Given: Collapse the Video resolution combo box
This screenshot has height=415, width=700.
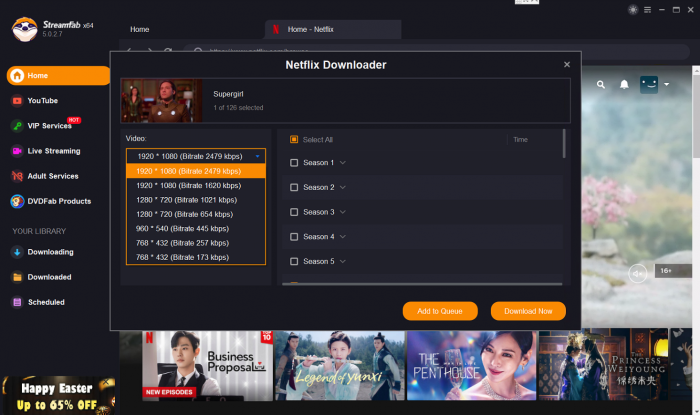Looking at the screenshot, I should [x=196, y=156].
